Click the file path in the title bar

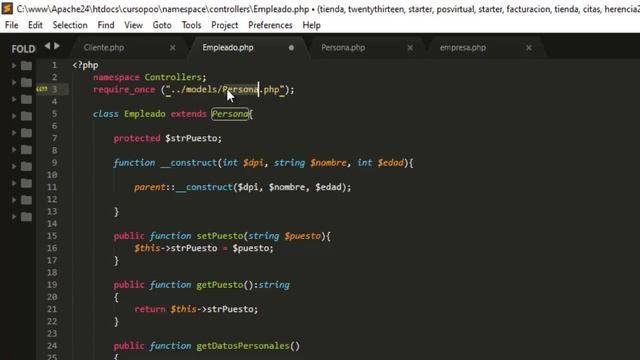coord(163,9)
